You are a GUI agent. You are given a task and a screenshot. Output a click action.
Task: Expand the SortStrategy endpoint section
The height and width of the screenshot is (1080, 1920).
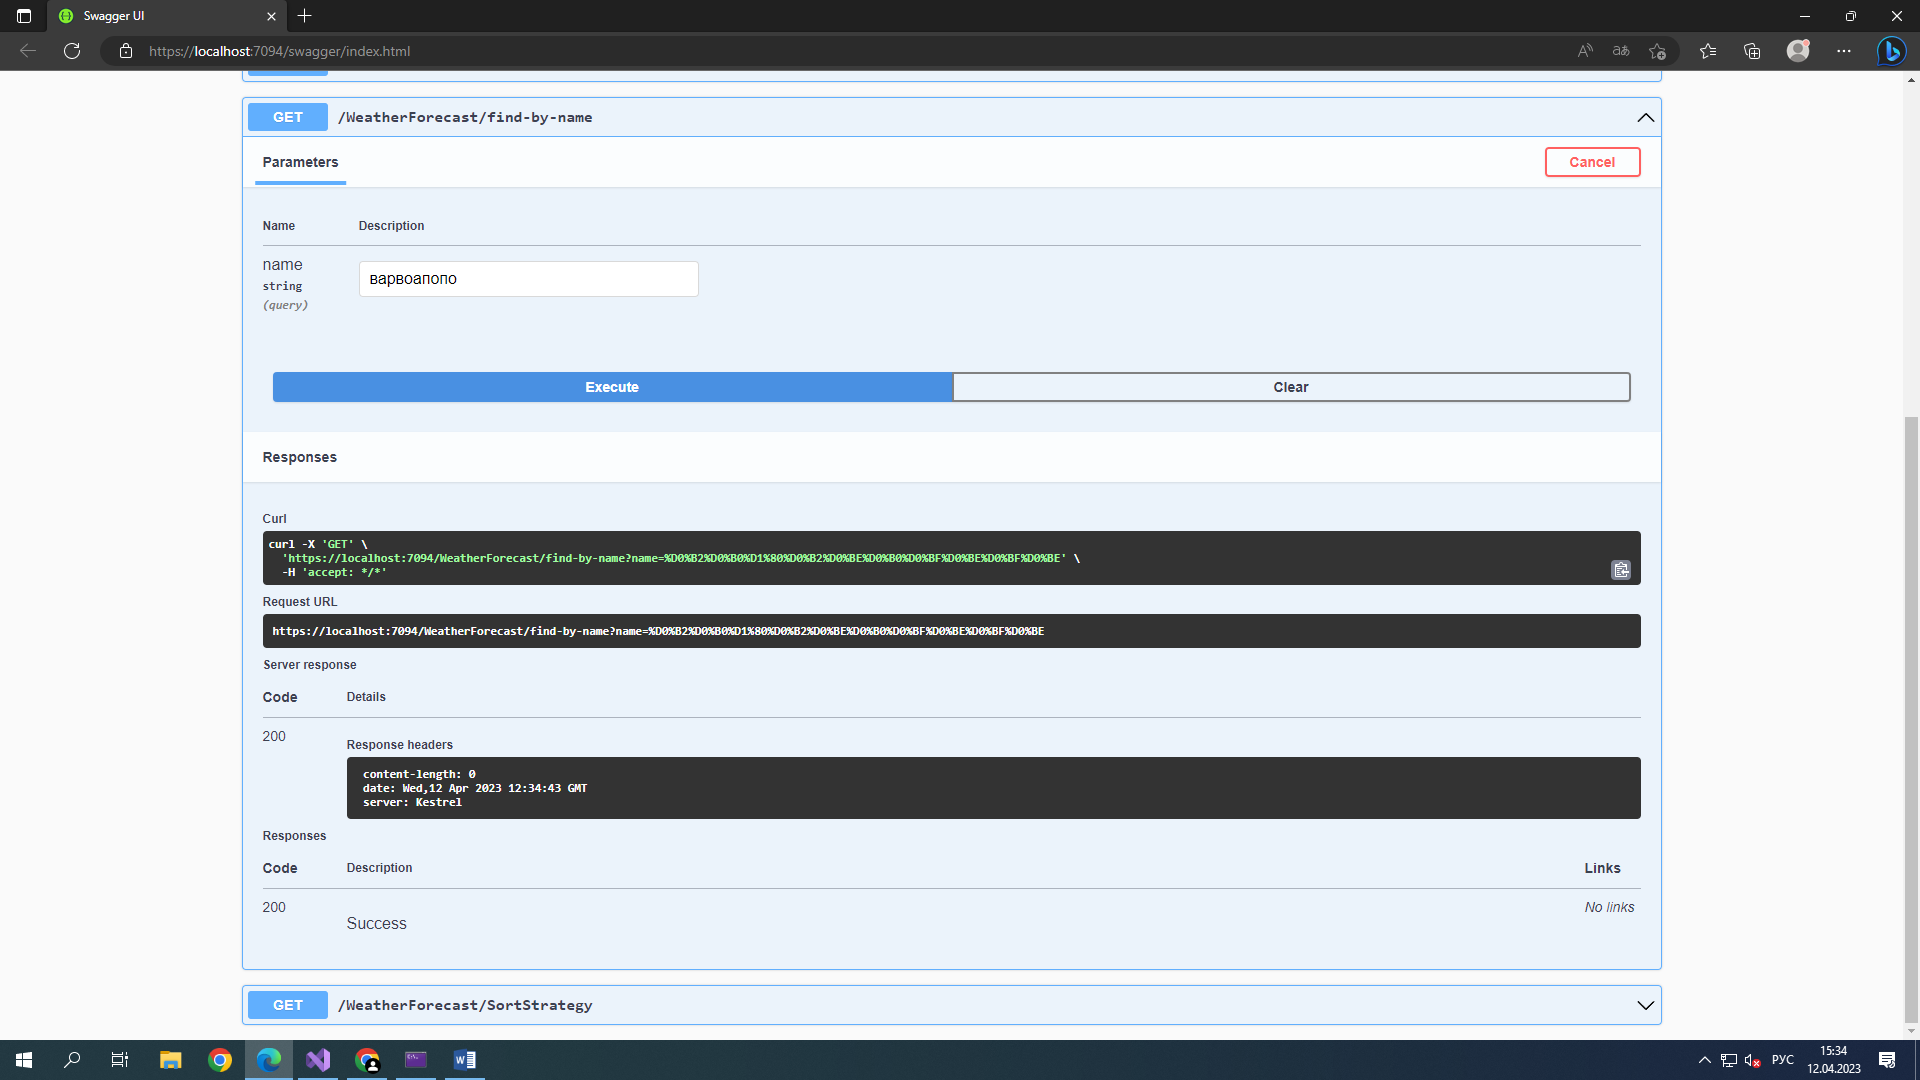[x=1645, y=1005]
